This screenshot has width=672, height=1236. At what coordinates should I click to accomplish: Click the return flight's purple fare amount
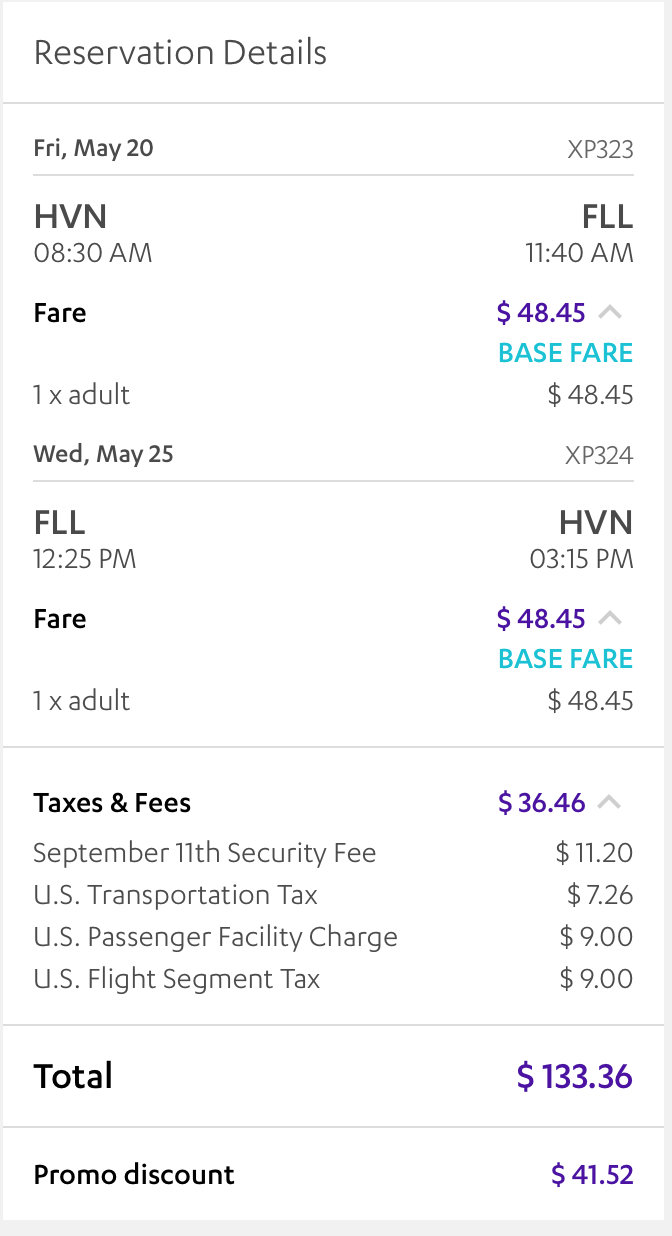[x=540, y=619]
